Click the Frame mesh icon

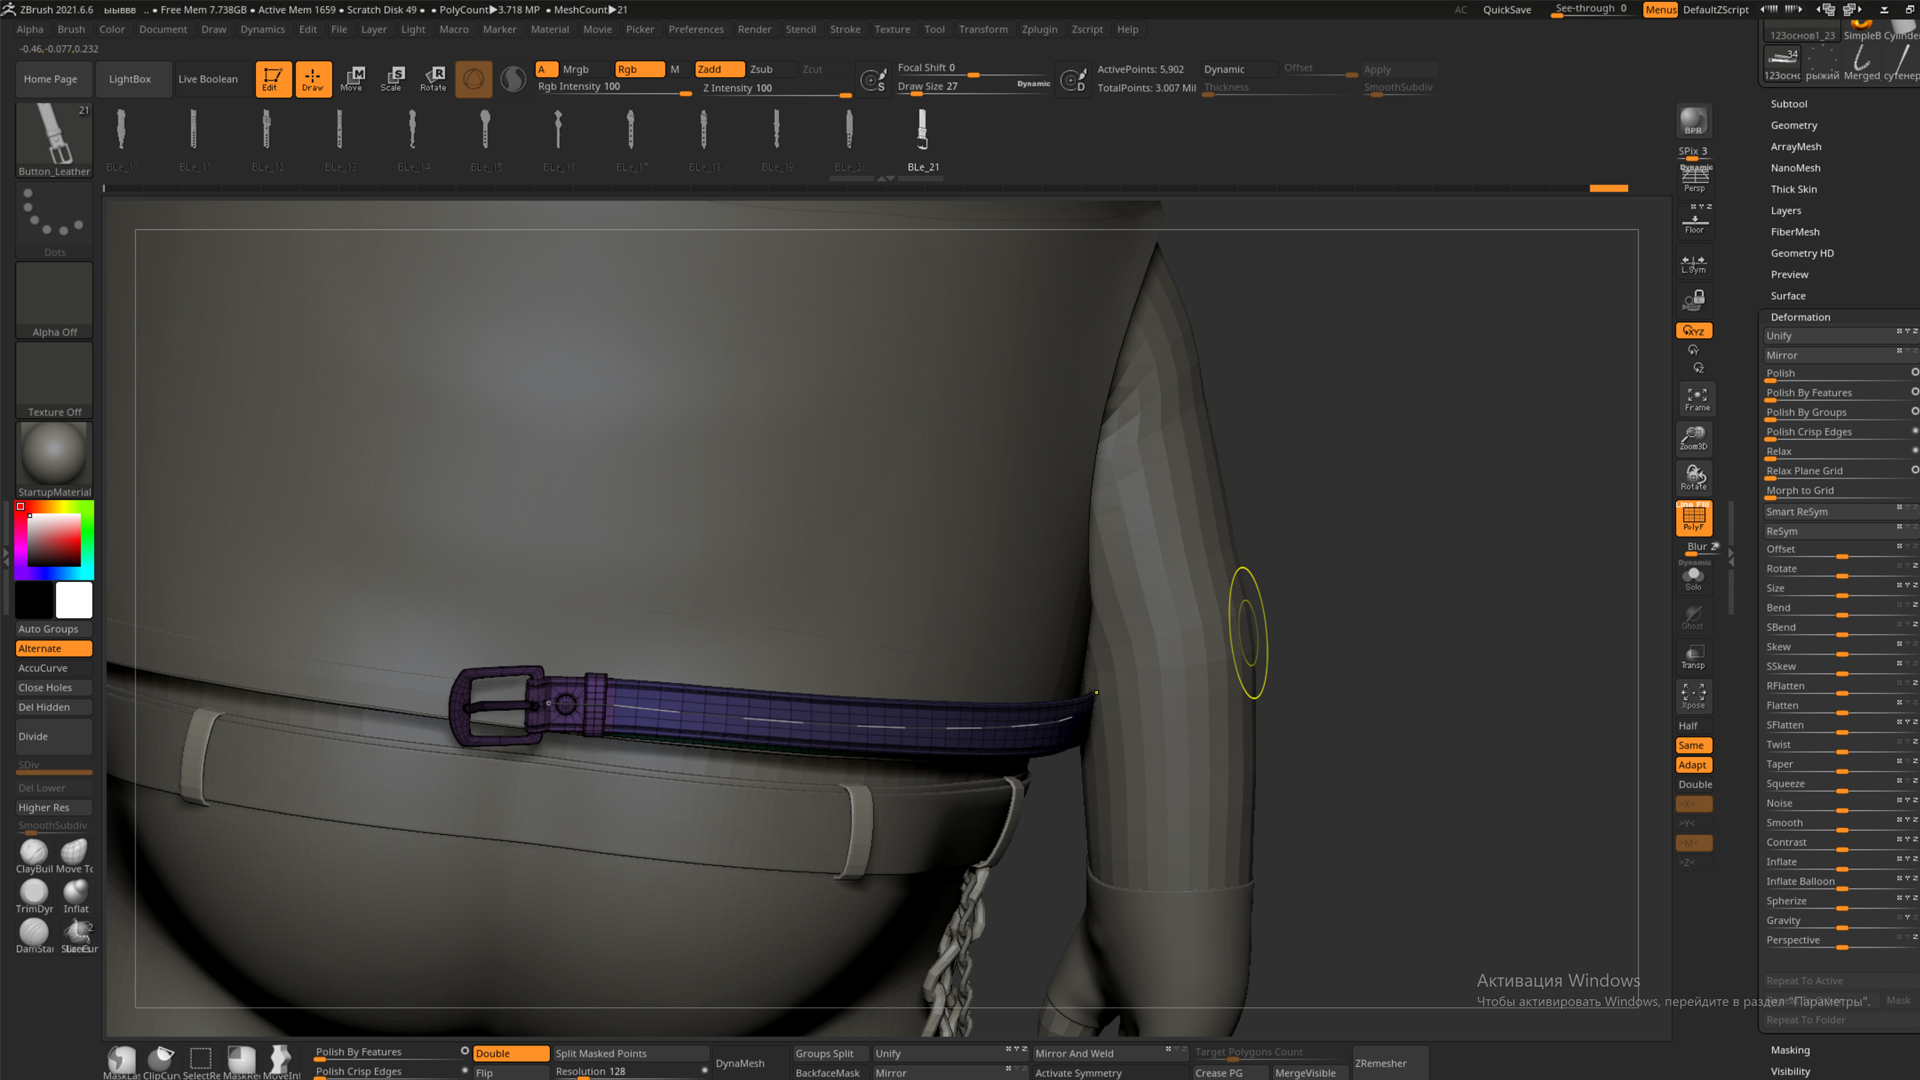point(1696,399)
